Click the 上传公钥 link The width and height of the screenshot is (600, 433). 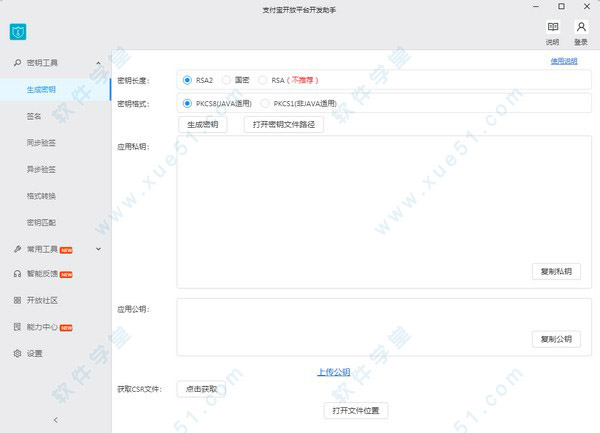coord(334,372)
